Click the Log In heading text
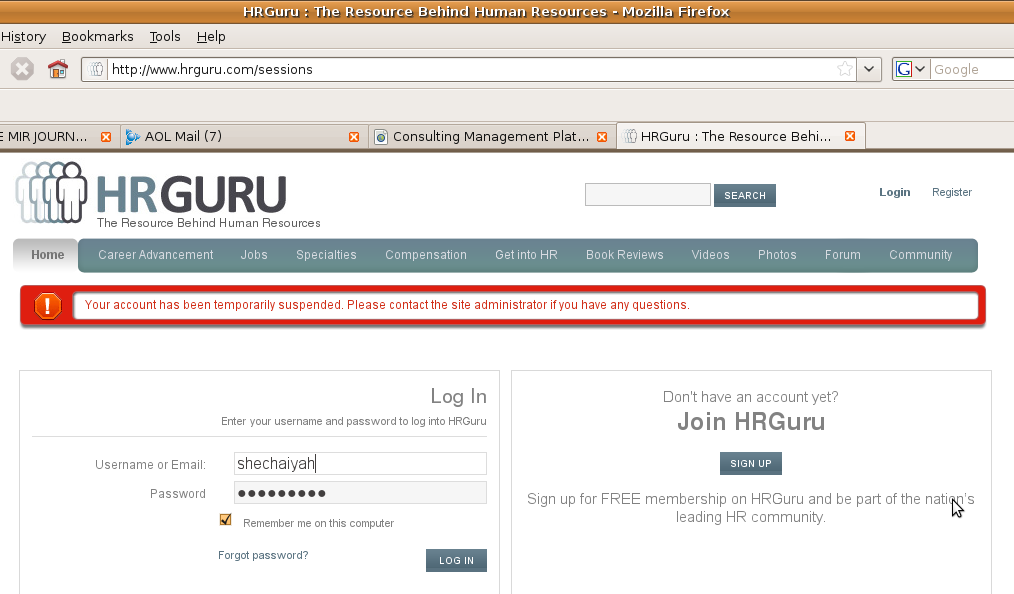This screenshot has width=1014, height=594. tap(458, 396)
